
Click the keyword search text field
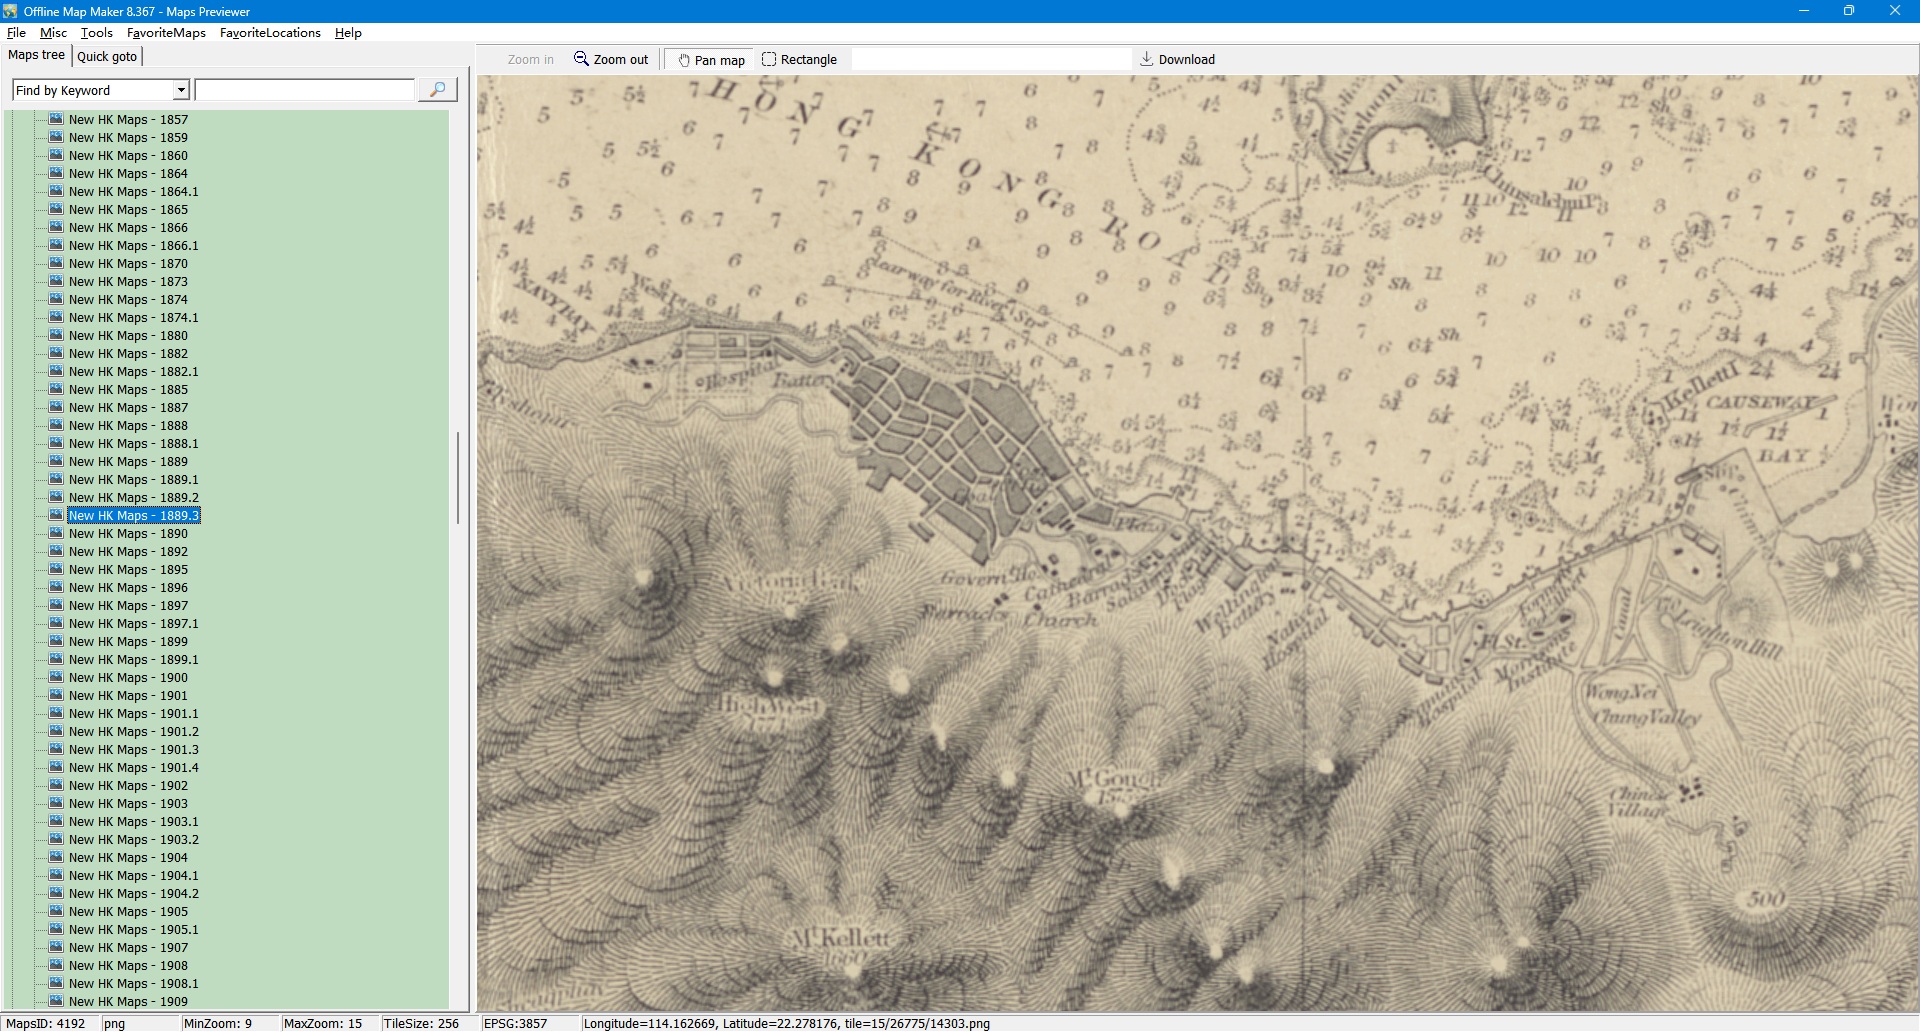click(305, 91)
